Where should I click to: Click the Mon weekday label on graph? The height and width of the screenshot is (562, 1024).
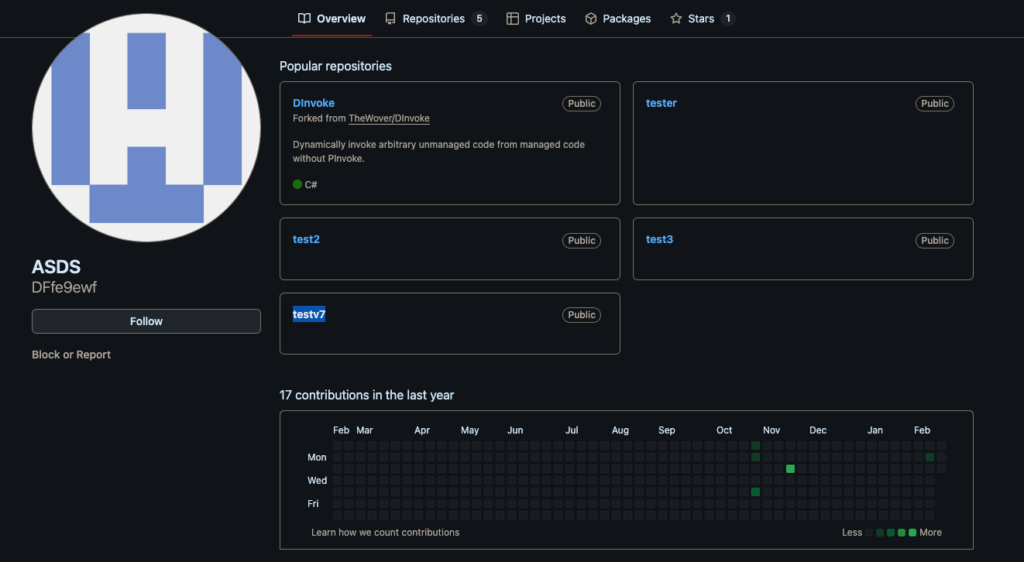tap(317, 458)
